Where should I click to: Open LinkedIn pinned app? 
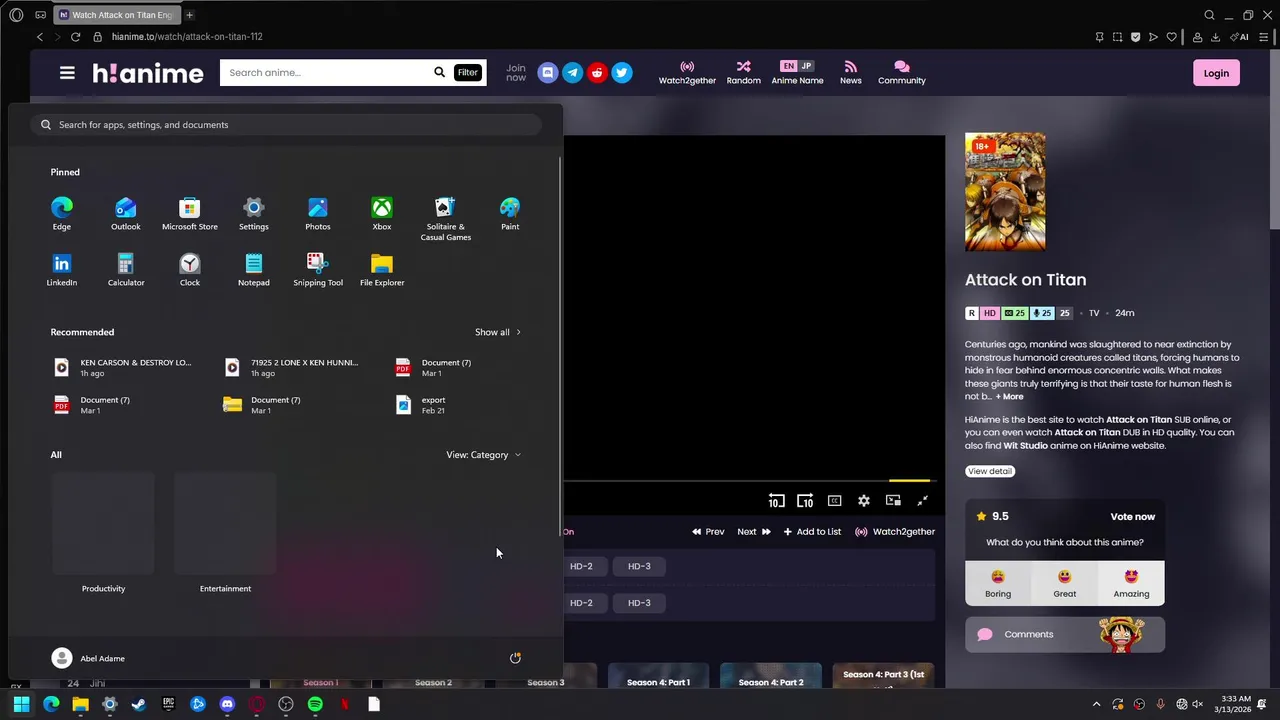tap(62, 269)
